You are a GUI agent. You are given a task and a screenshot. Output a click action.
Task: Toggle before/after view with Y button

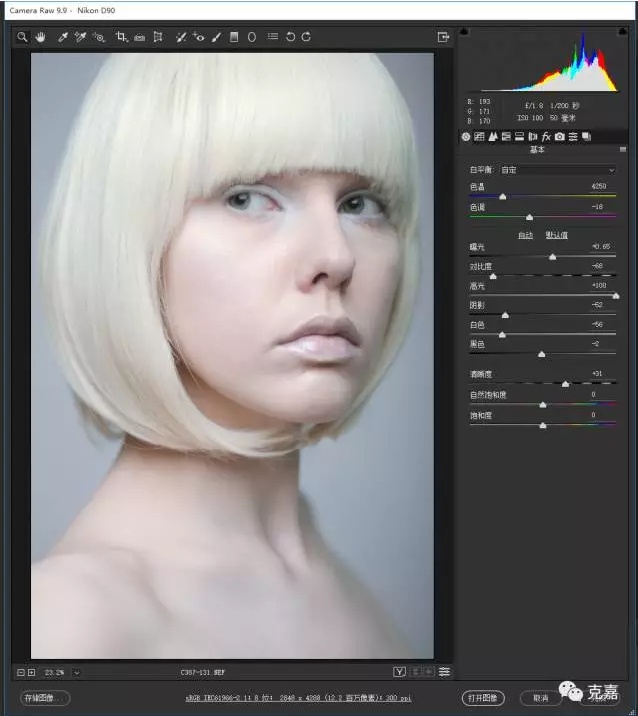[x=400, y=672]
